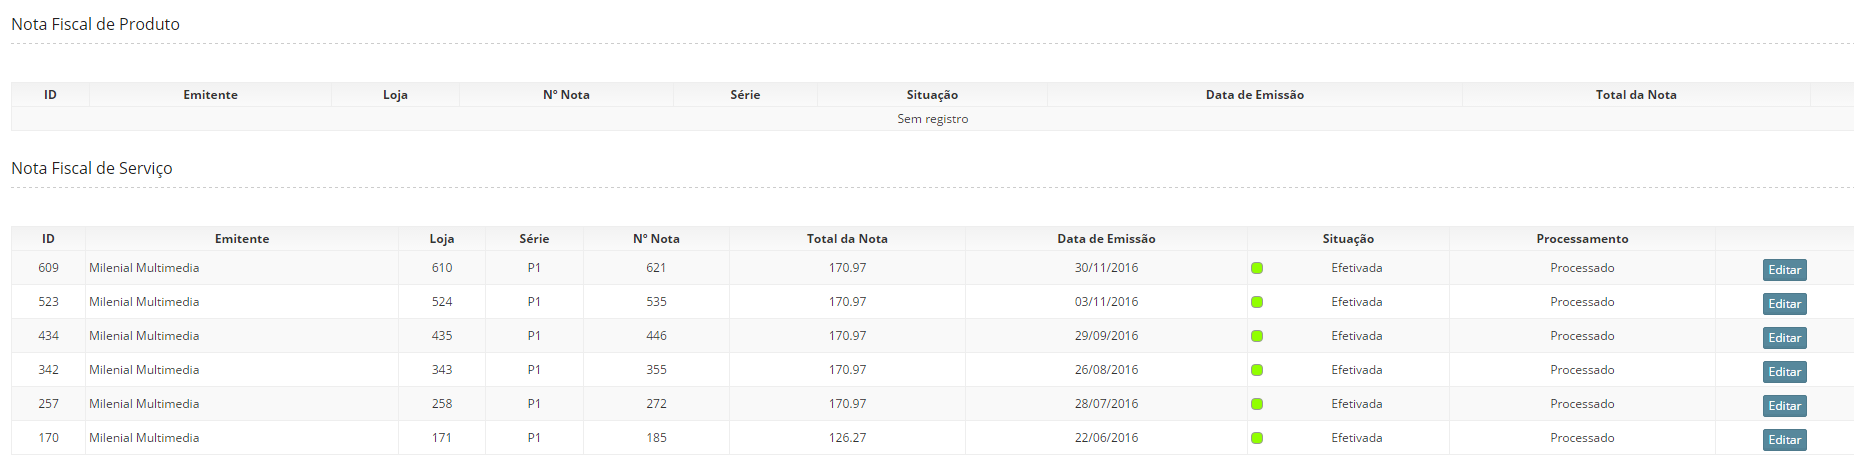Edit the invoice numbered 355
1854x472 pixels.
pyautogui.click(x=1784, y=372)
